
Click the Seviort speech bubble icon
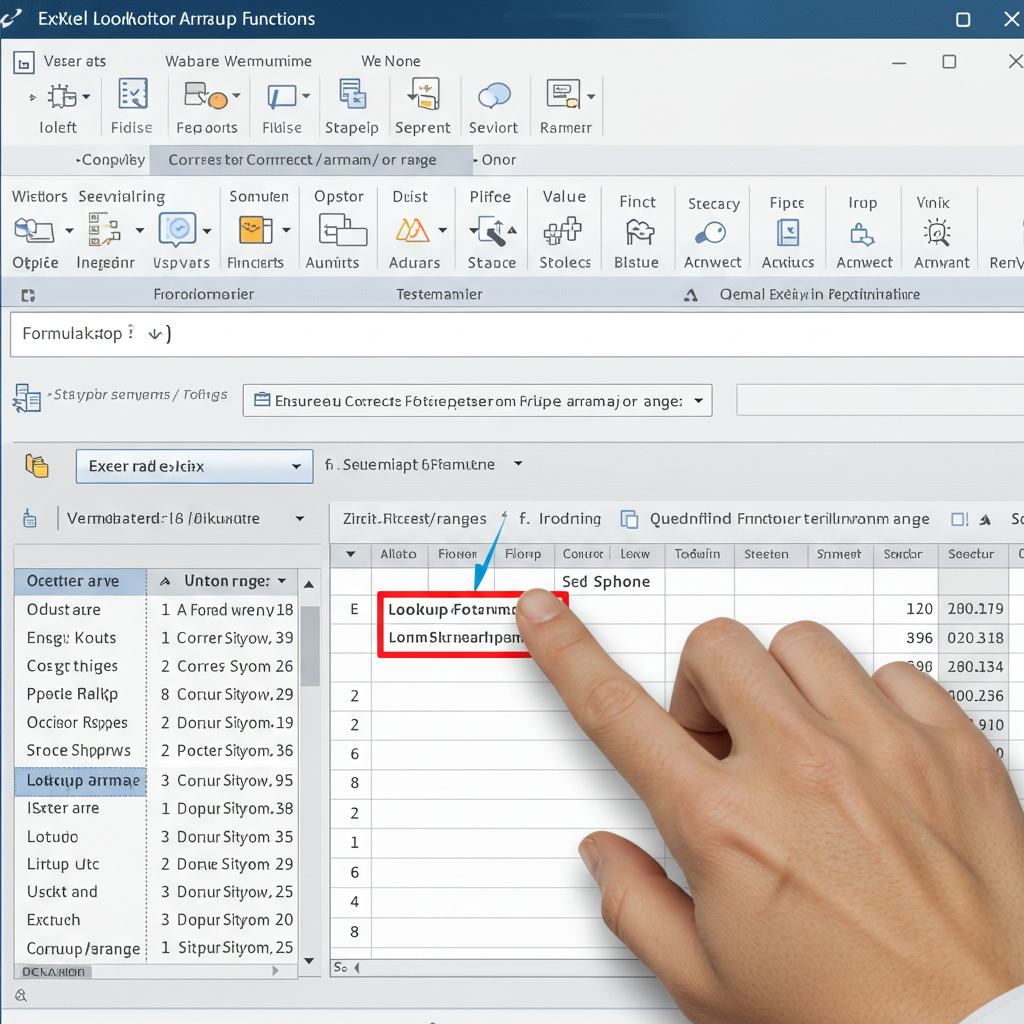[494, 95]
